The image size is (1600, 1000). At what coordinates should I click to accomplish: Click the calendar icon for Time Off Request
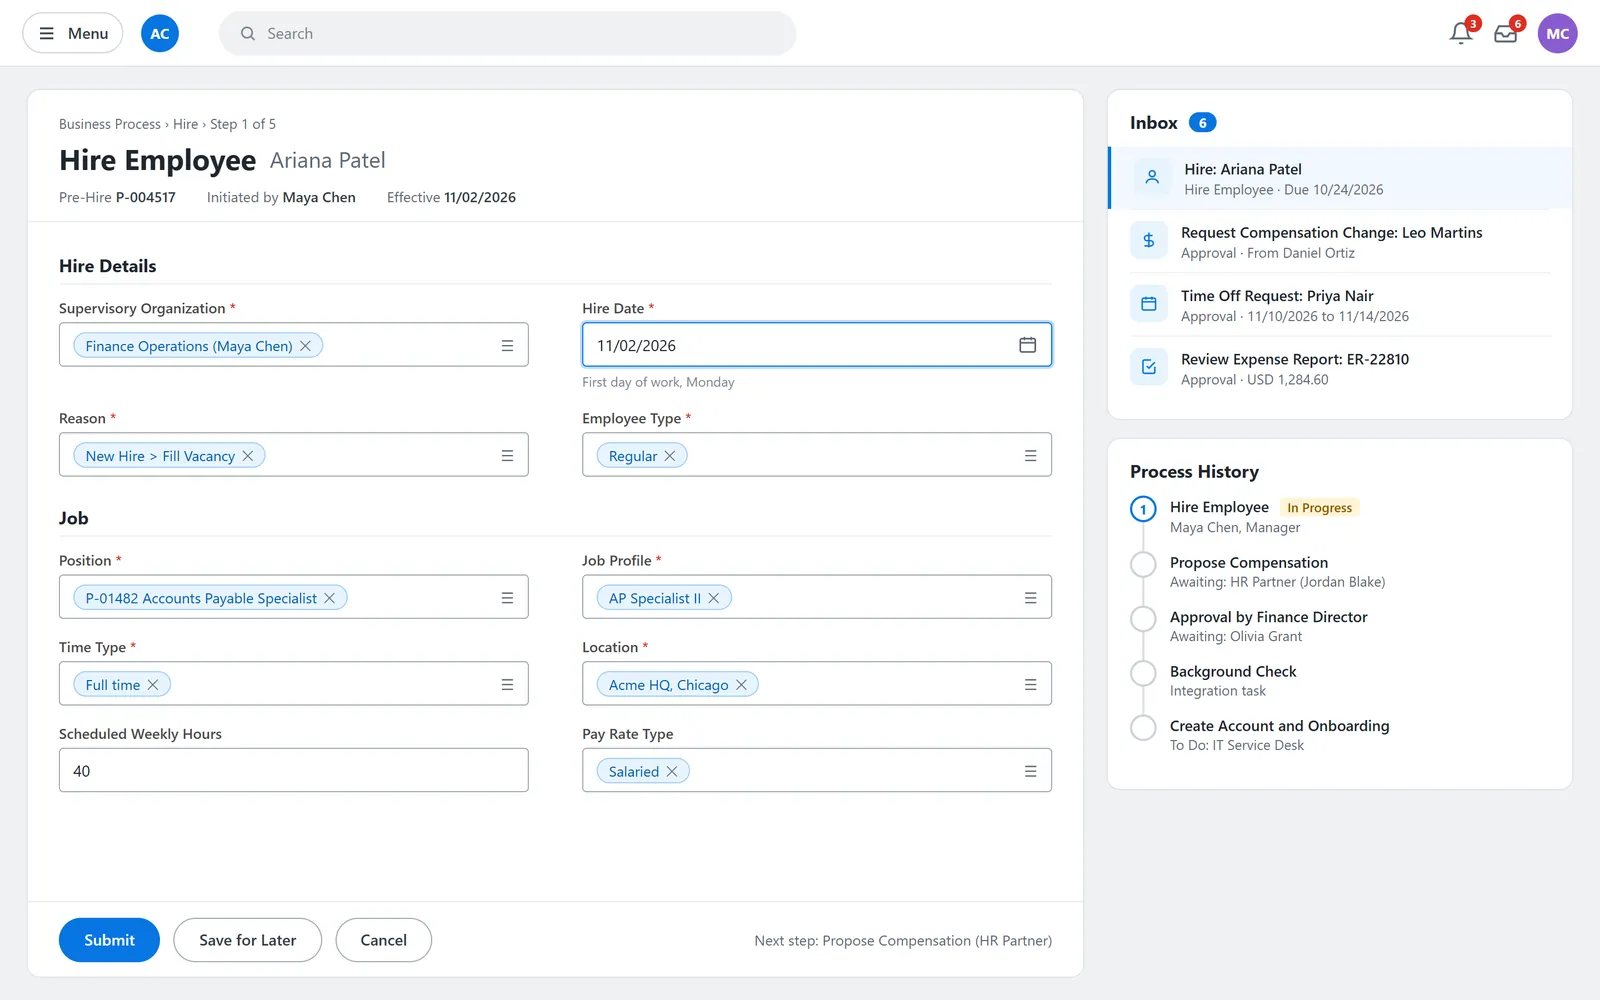pyautogui.click(x=1149, y=304)
